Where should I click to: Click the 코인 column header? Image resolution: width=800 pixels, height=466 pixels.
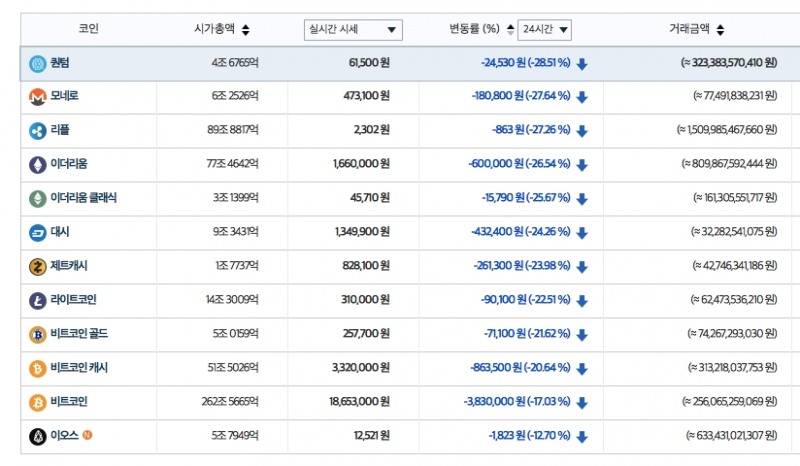(88, 30)
